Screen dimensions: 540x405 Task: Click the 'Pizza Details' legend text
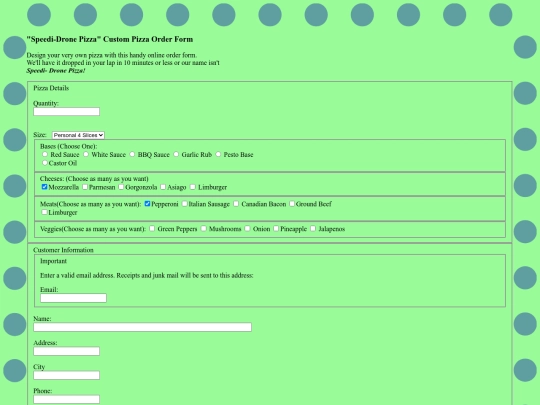coord(51,88)
